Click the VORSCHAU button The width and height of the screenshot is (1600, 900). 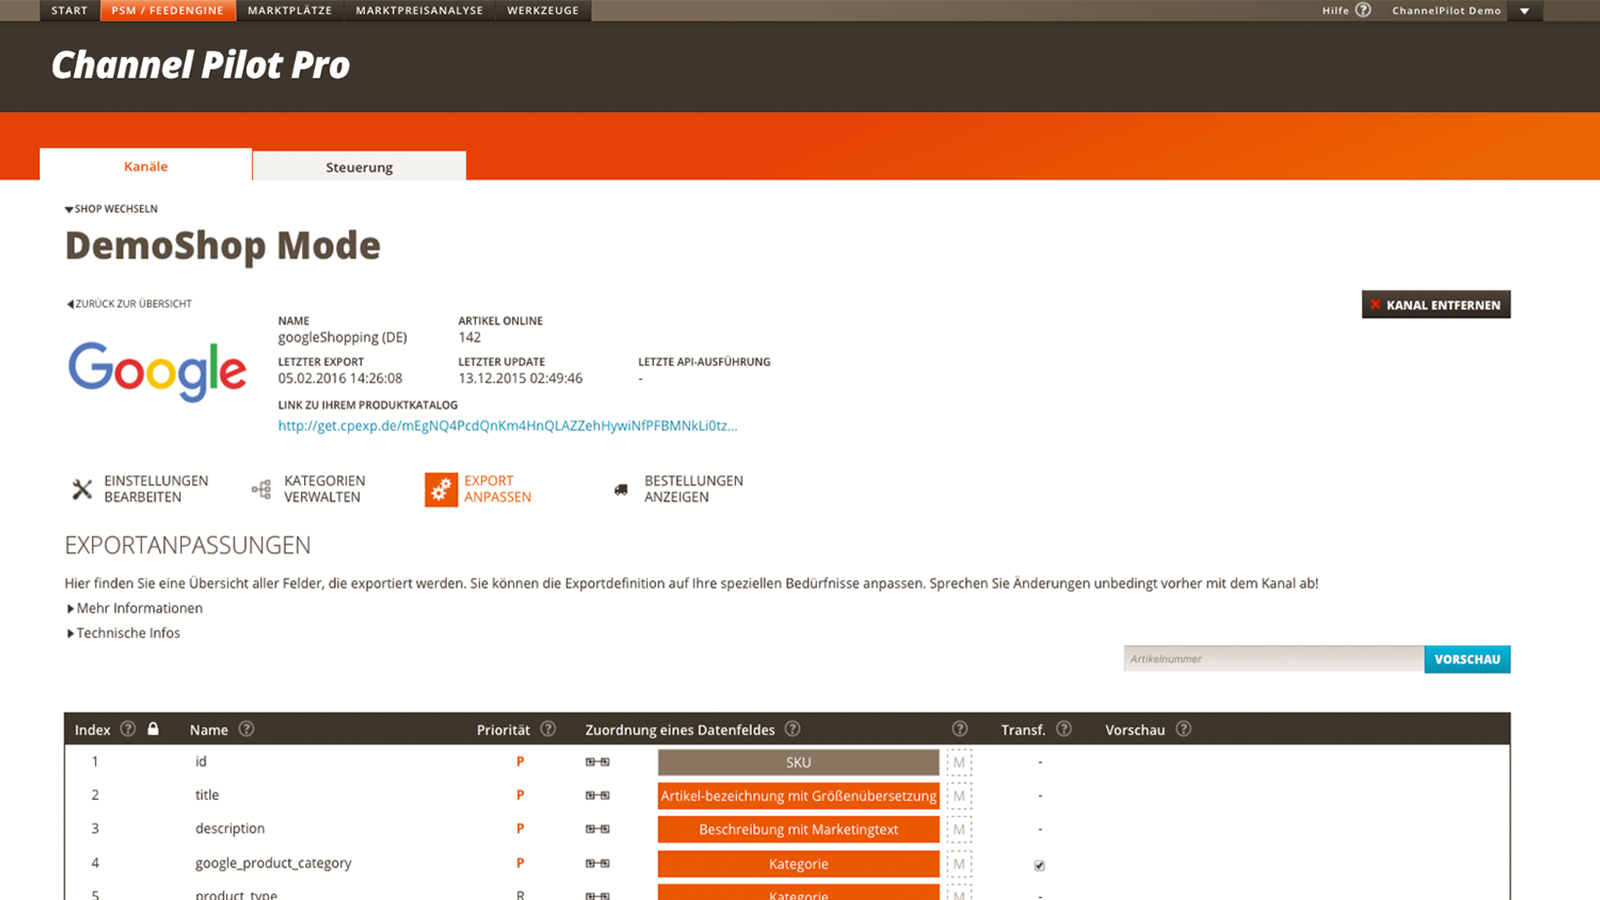(x=1467, y=659)
